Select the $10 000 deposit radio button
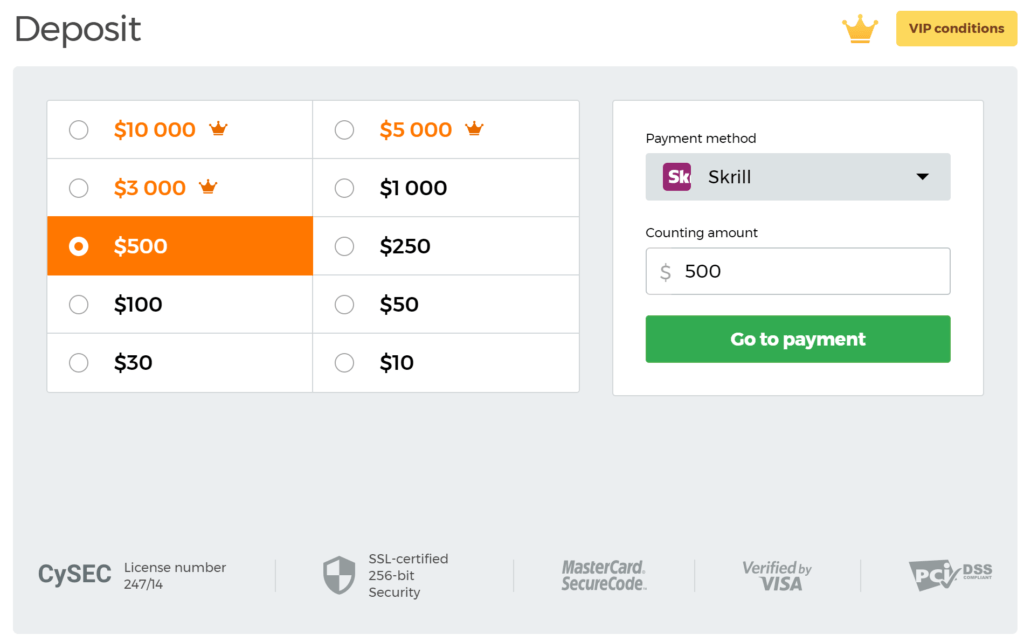 point(79,130)
